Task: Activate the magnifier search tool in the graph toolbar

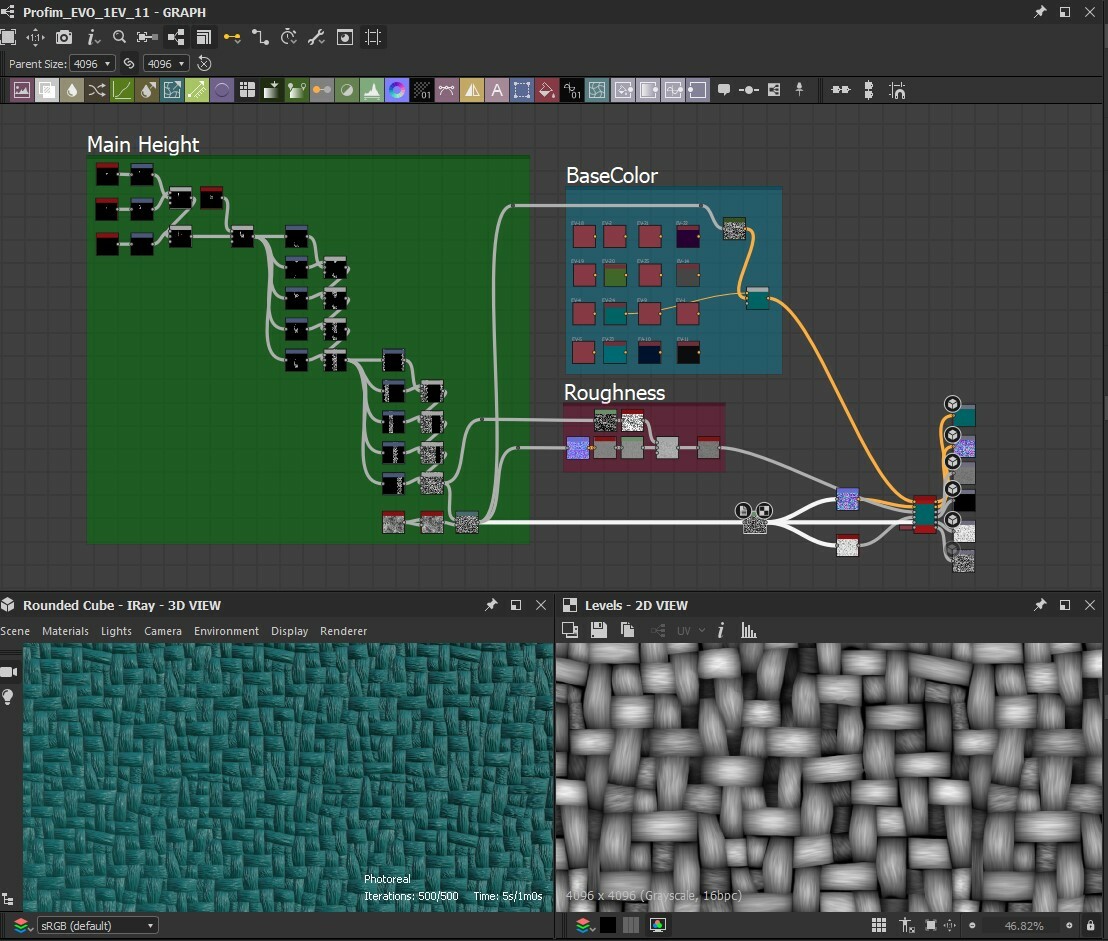Action: 119,37
